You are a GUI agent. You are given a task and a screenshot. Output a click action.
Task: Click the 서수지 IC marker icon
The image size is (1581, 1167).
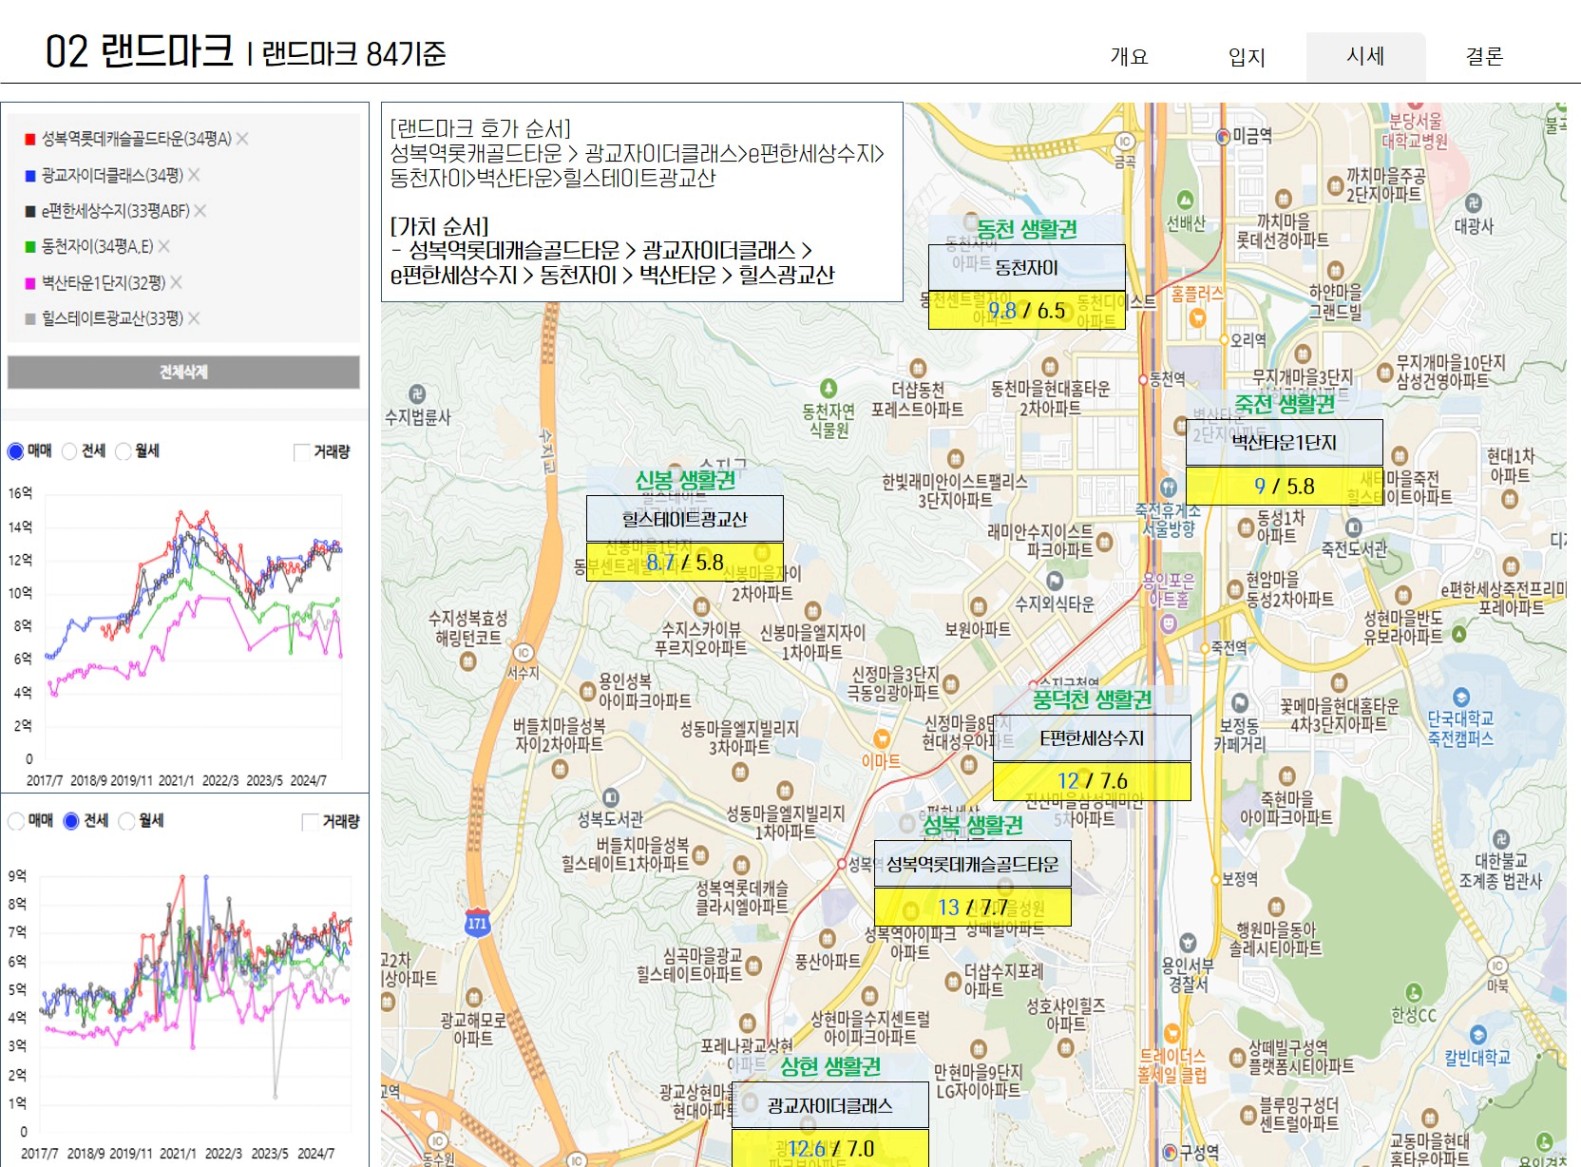[523, 653]
